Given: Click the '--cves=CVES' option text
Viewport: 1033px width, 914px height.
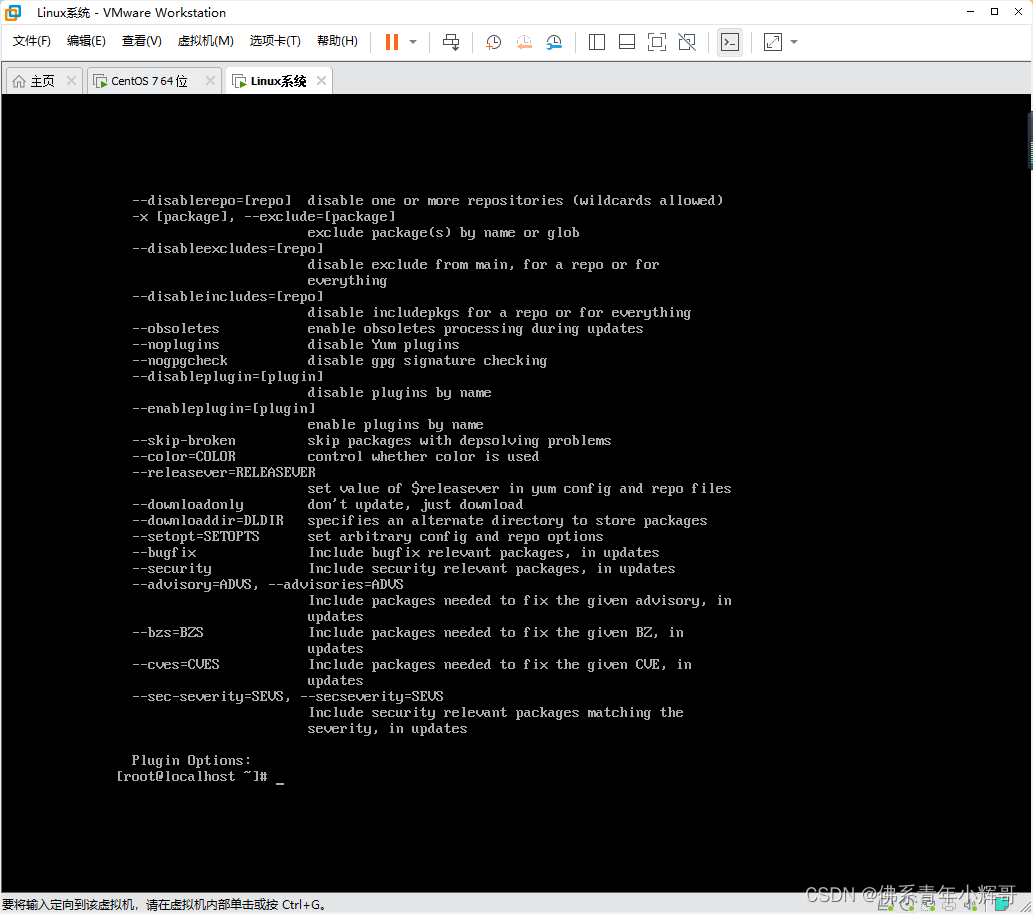Looking at the screenshot, I should pyautogui.click(x=176, y=664).
